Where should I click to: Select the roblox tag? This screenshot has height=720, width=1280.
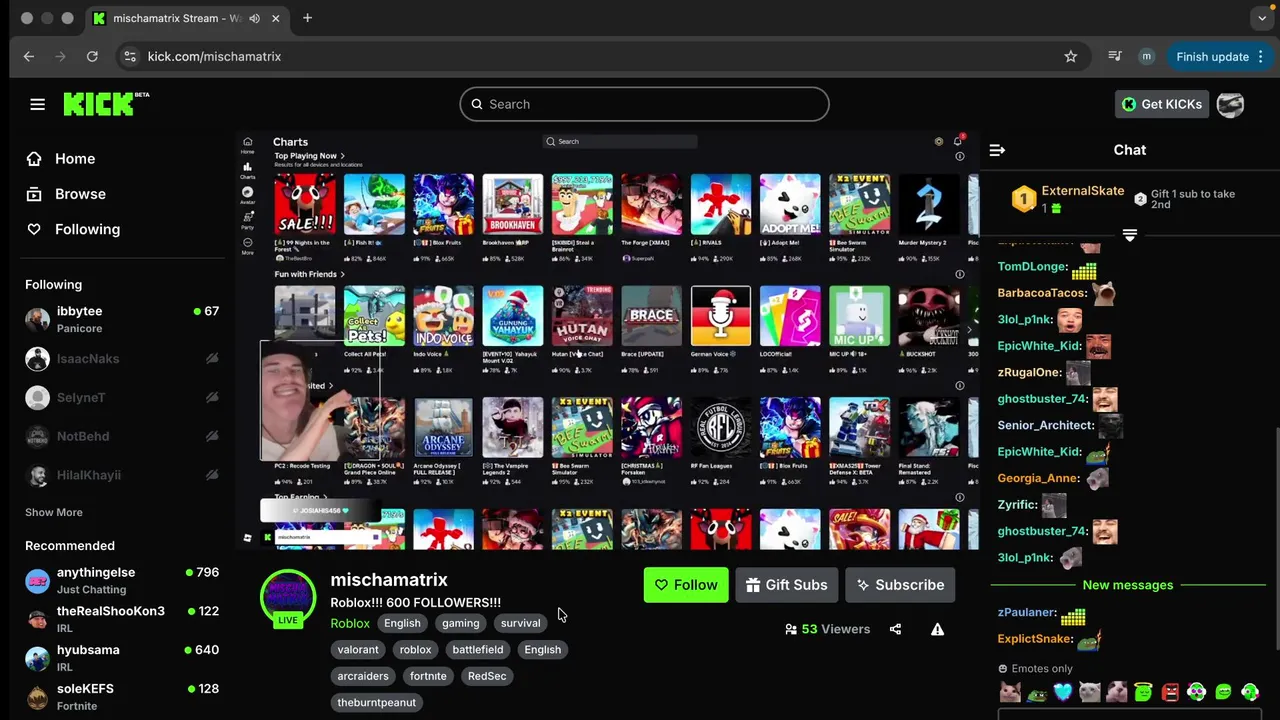pyautogui.click(x=415, y=650)
